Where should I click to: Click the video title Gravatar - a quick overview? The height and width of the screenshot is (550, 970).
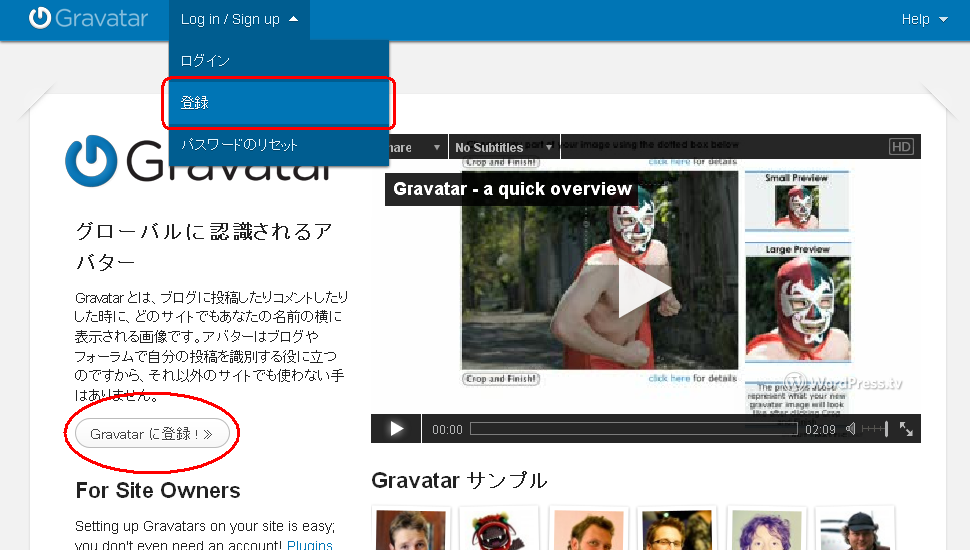pos(512,189)
